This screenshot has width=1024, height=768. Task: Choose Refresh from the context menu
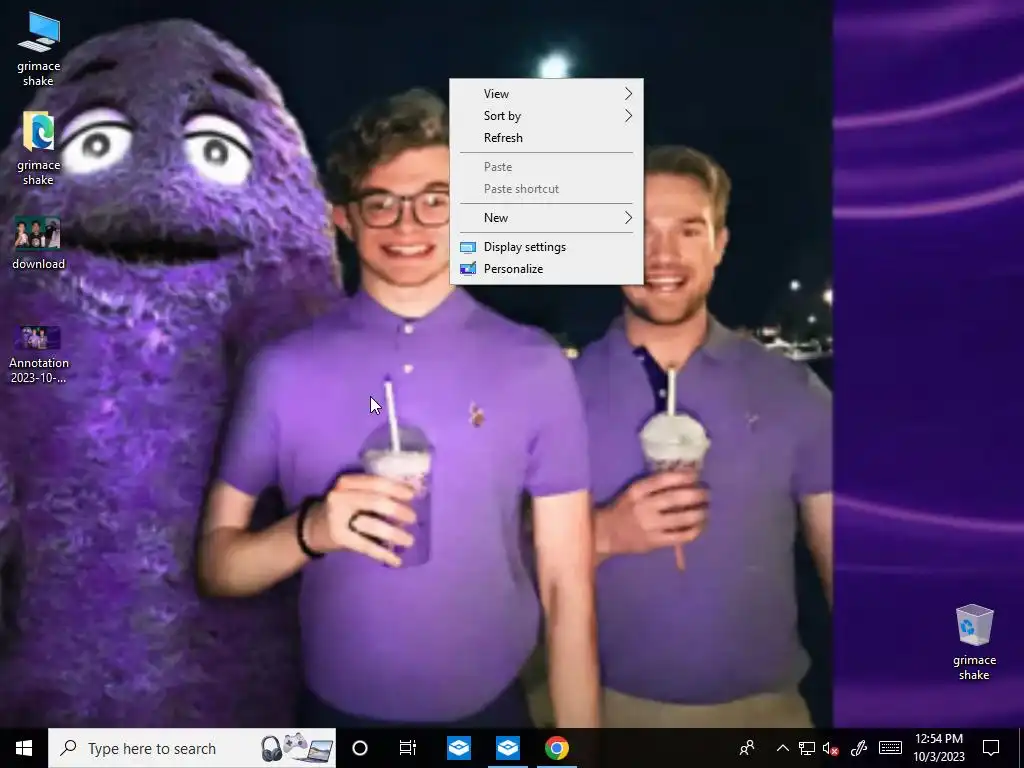(x=547, y=138)
